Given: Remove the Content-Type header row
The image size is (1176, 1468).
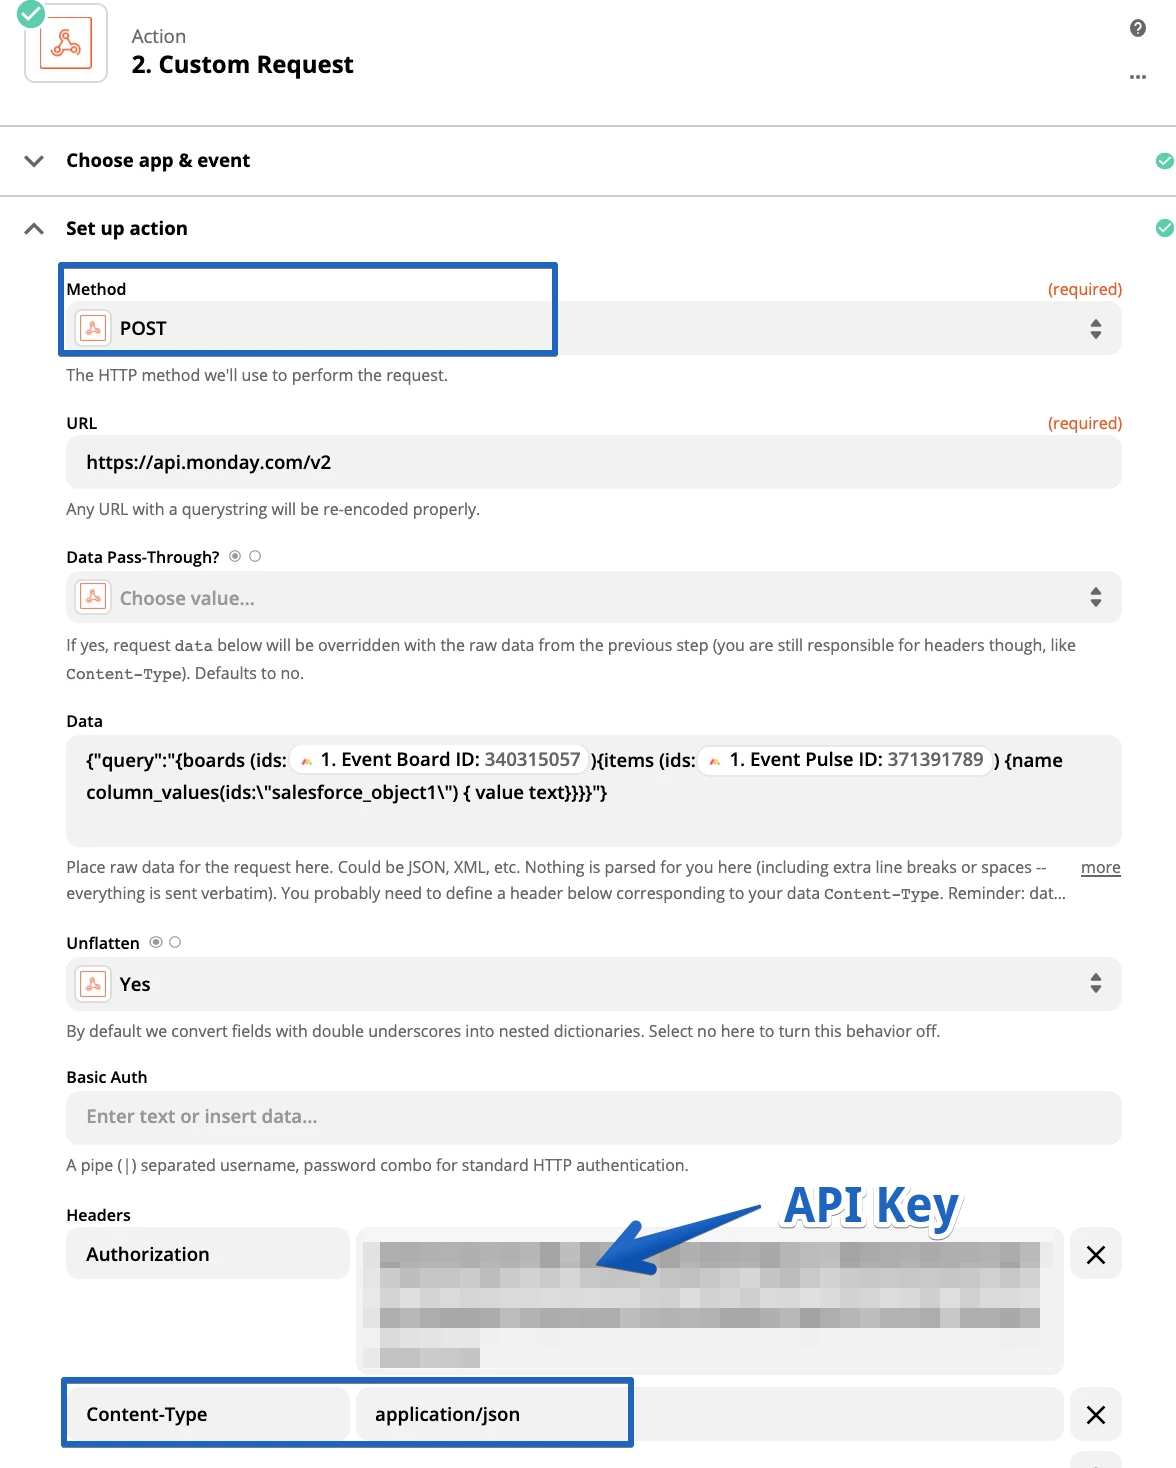Looking at the screenshot, I should (1095, 1415).
